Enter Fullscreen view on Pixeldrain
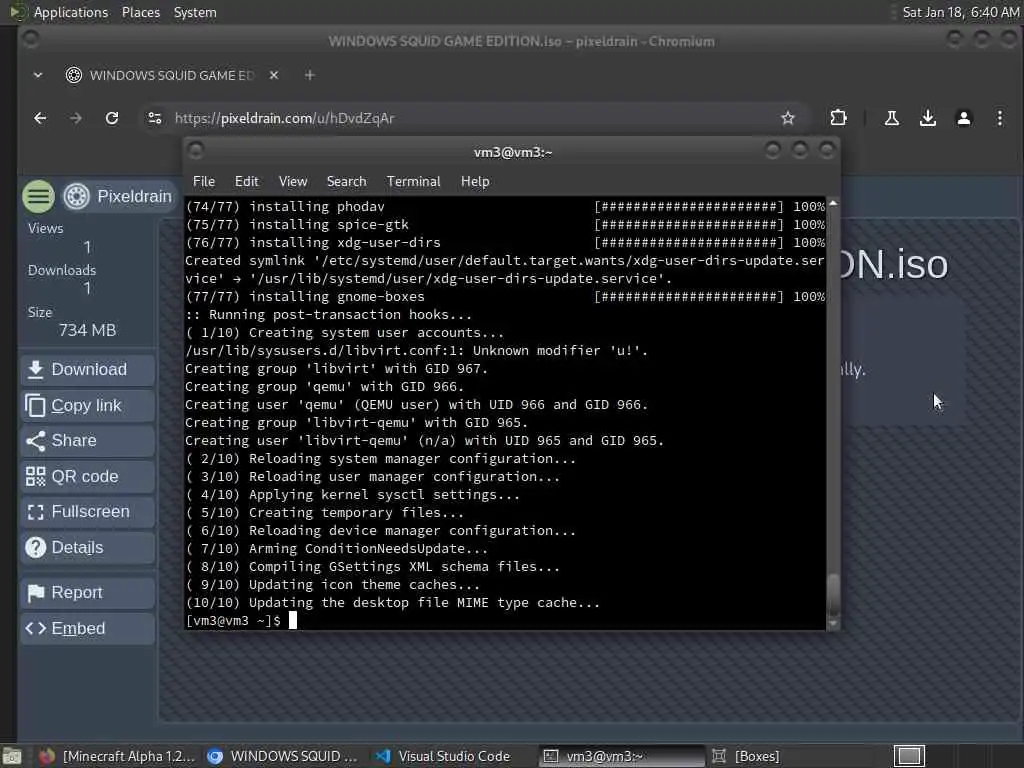Viewport: 1024px width, 768px height. click(88, 512)
